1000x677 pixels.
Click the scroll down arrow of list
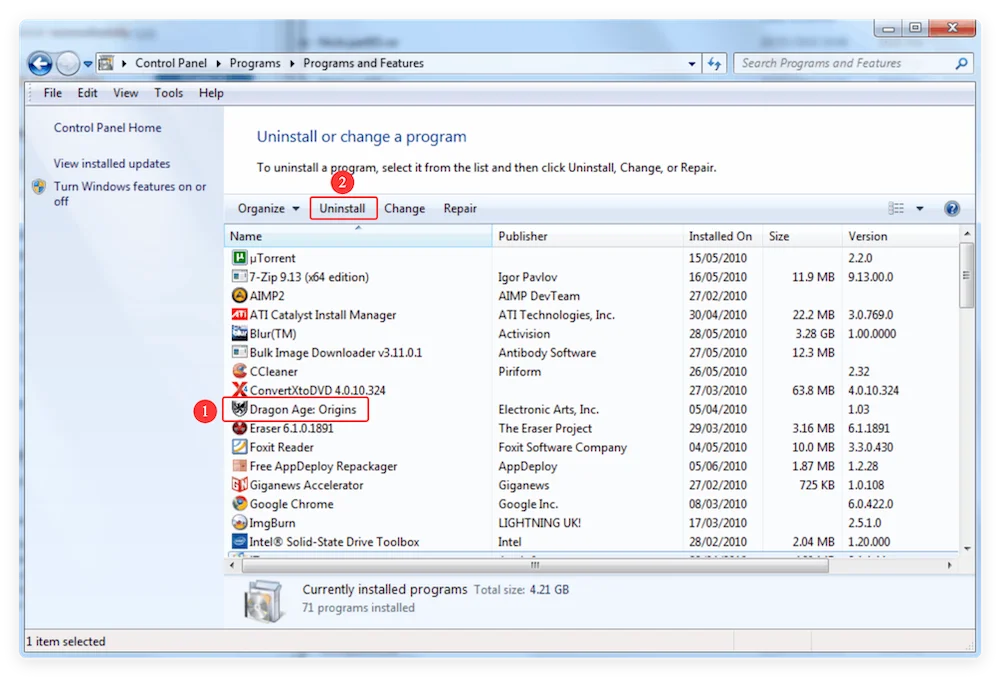(x=967, y=548)
